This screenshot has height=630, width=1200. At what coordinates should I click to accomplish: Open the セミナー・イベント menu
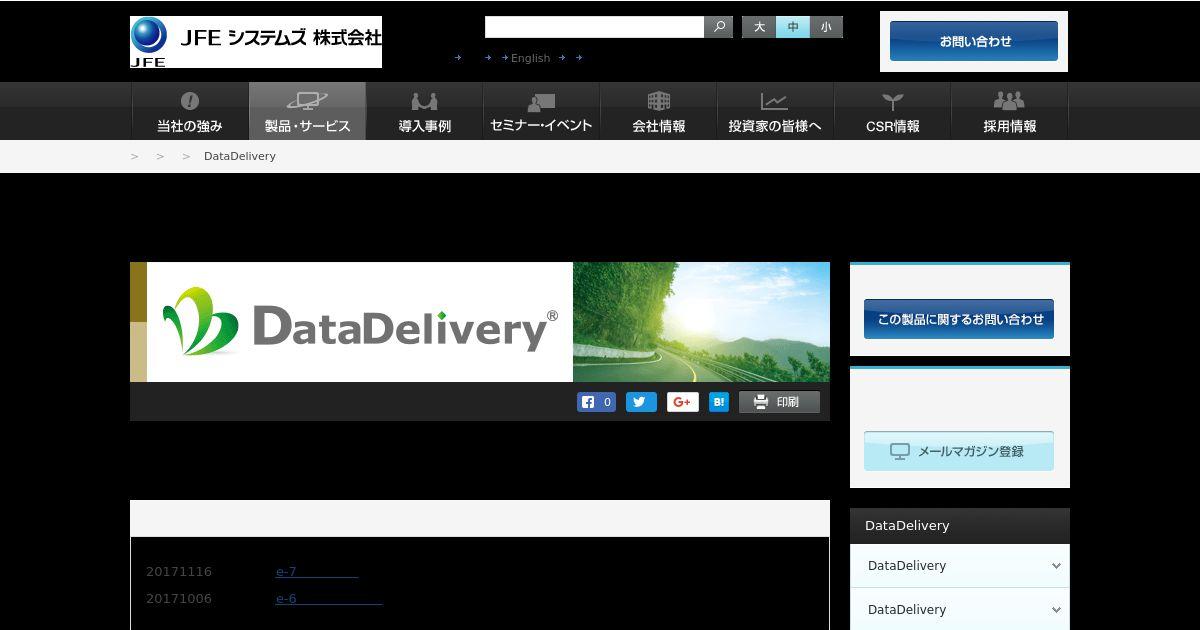click(x=541, y=111)
